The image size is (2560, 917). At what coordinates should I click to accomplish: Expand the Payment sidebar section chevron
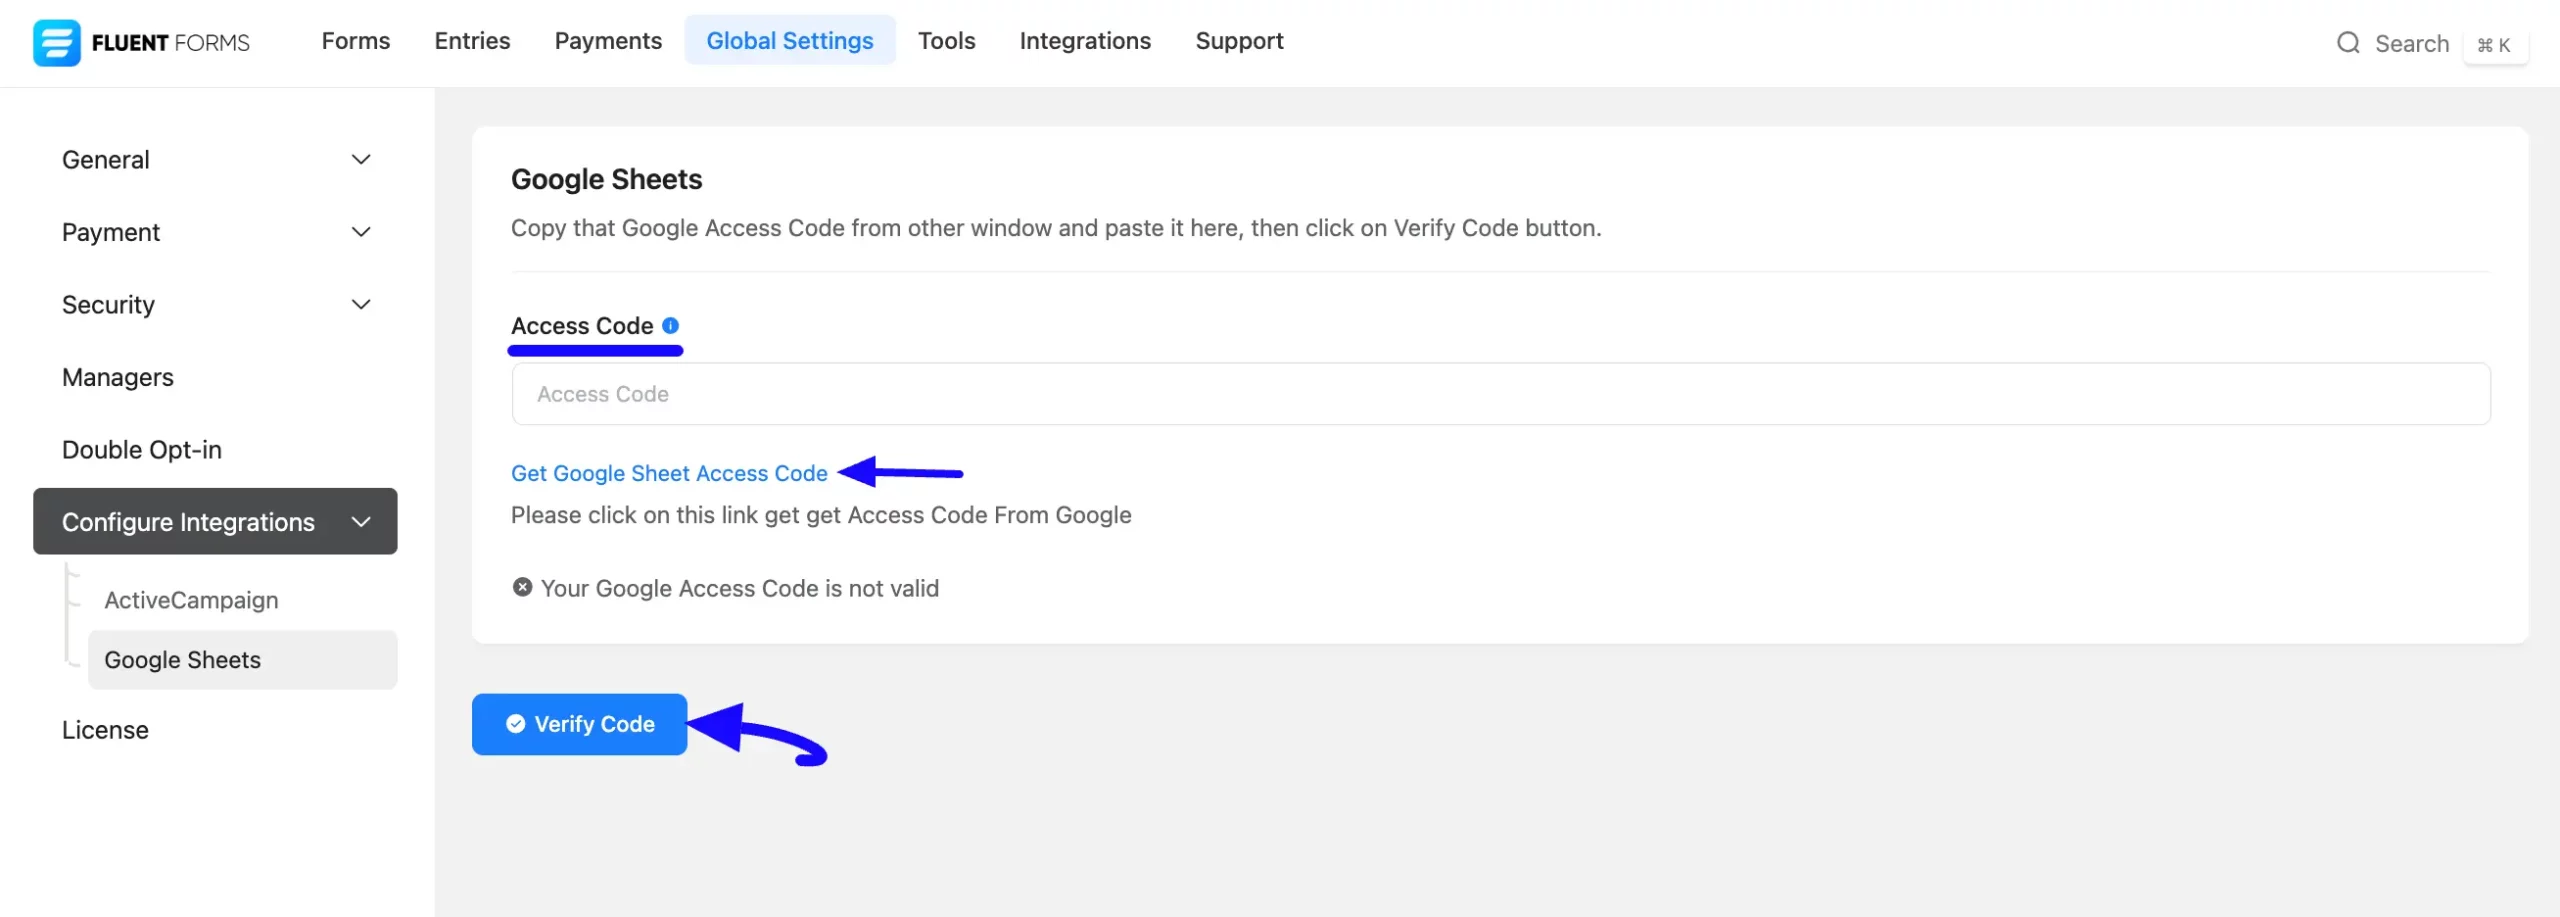click(361, 232)
